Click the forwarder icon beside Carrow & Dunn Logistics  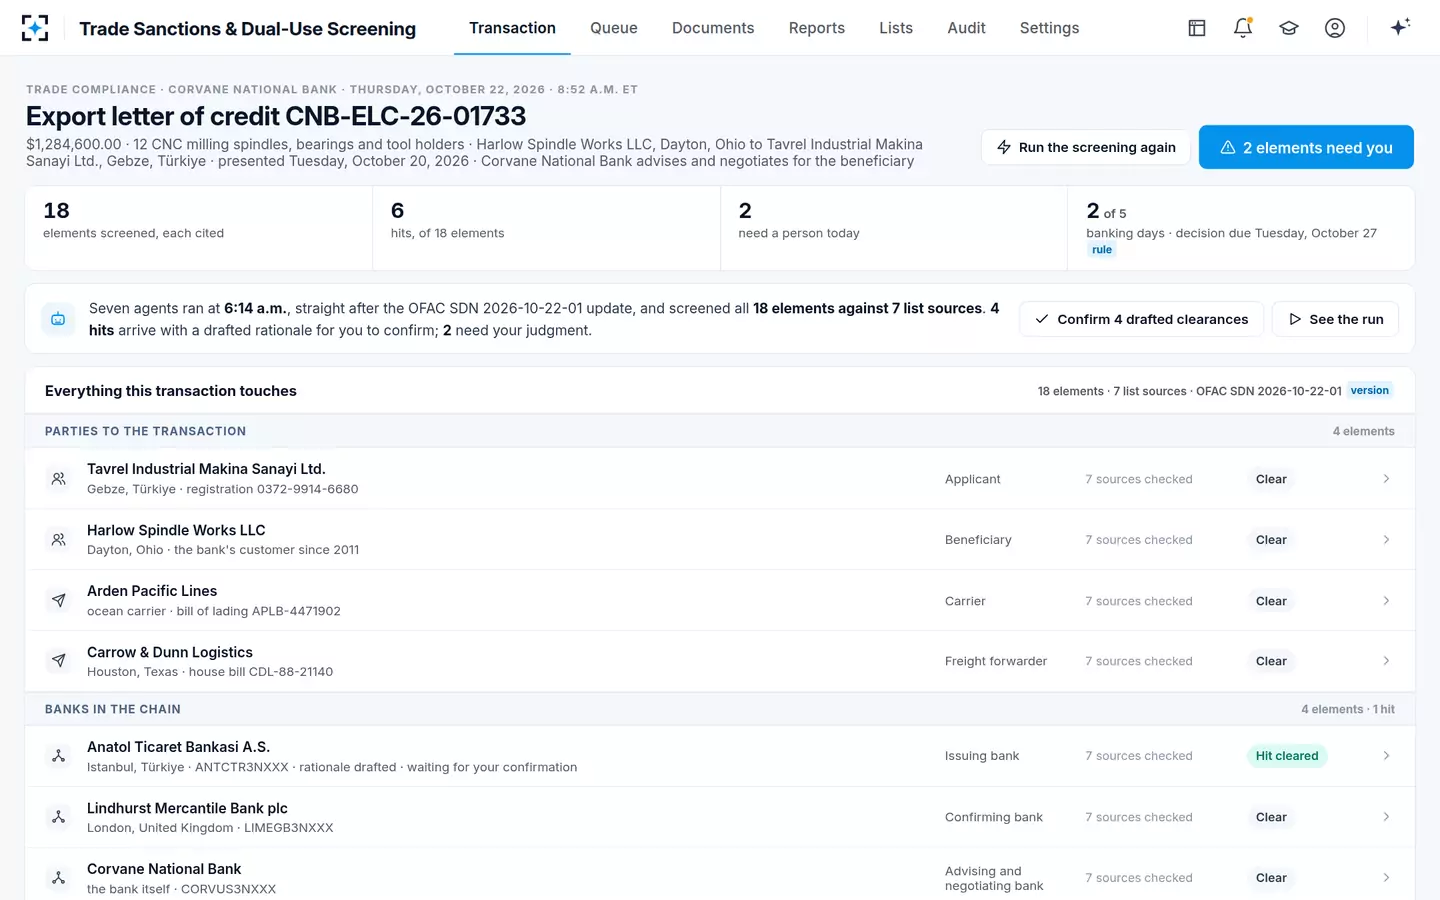59,661
